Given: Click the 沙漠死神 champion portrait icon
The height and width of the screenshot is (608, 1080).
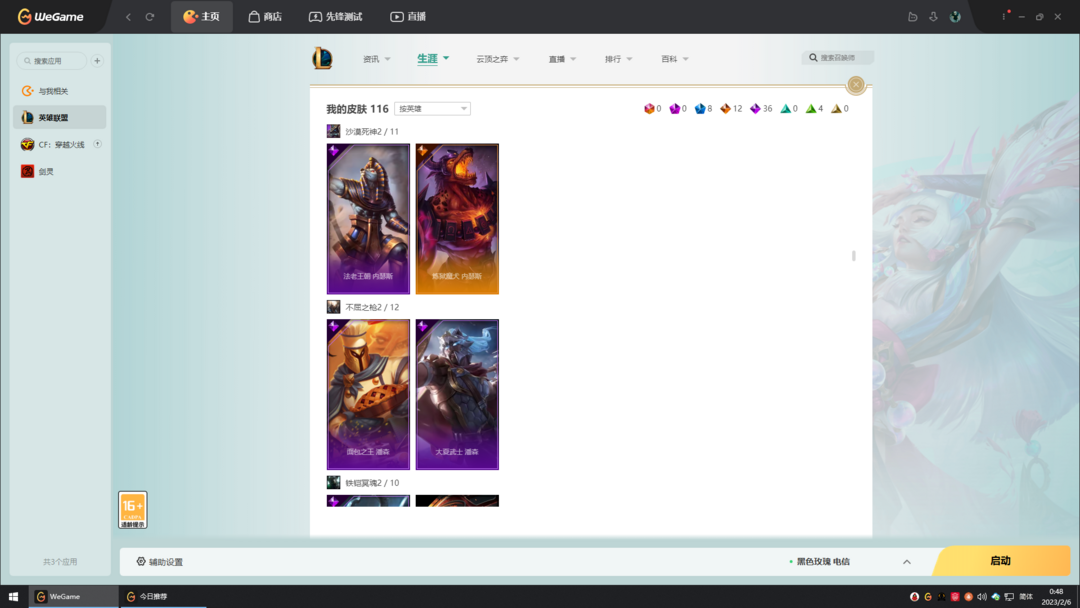Looking at the screenshot, I should 333,131.
